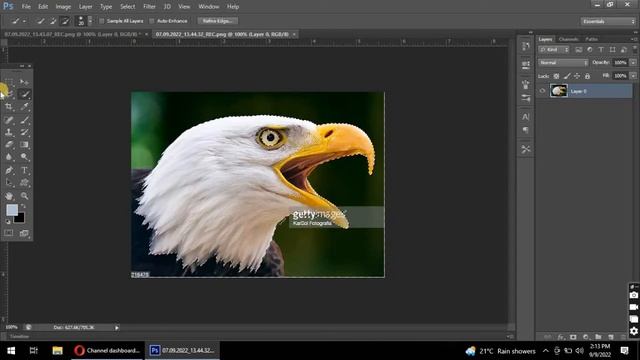Switch to the Channels tab
Image resolution: width=640 pixels, height=360 pixels.
568,39
